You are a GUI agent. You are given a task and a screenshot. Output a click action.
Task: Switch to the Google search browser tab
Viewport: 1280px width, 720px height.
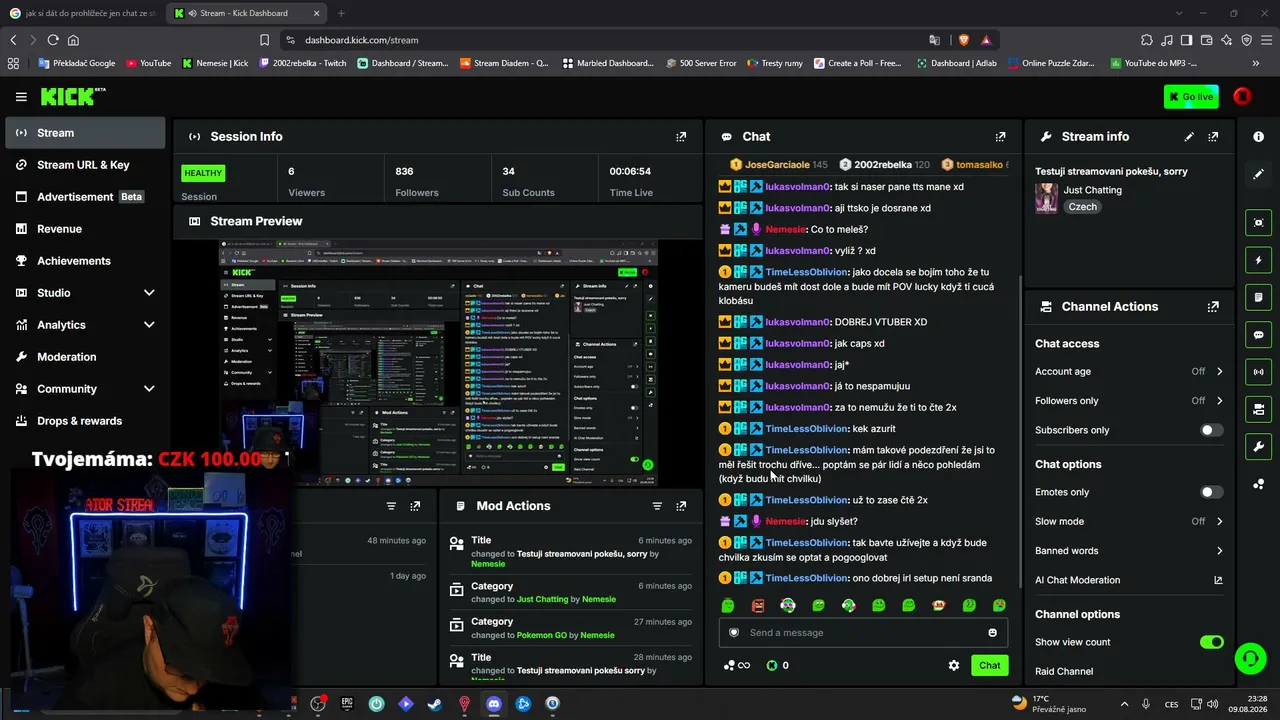pyautogui.click(x=82, y=13)
